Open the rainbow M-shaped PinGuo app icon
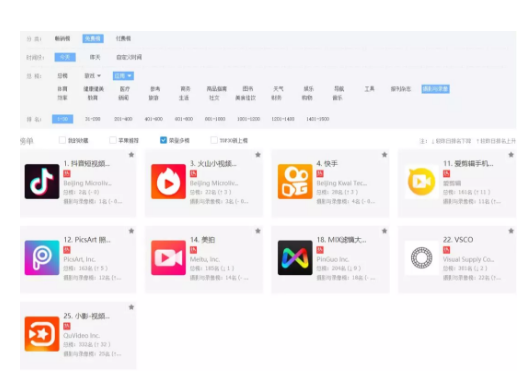The width and height of the screenshot is (529, 383). 295,258
